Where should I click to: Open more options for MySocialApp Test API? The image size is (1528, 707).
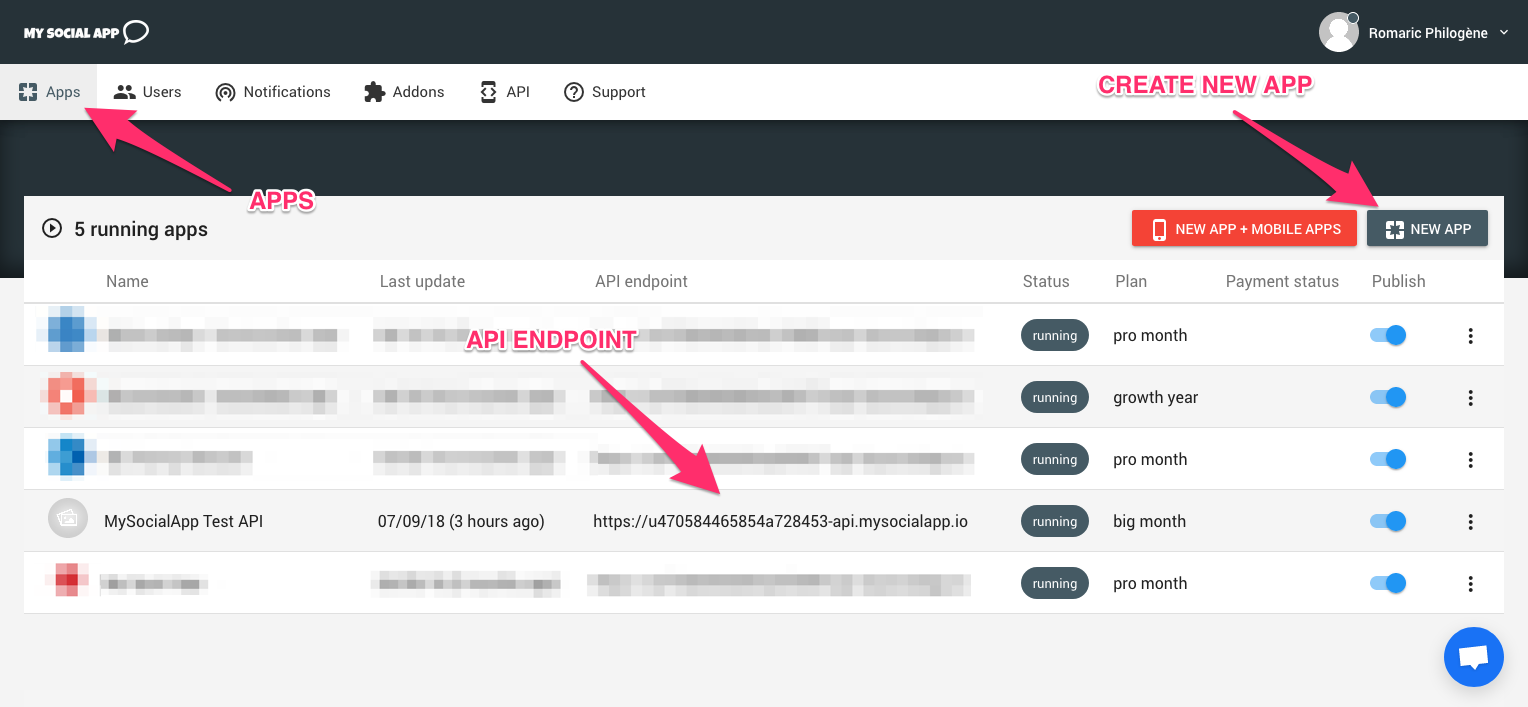pyautogui.click(x=1470, y=521)
